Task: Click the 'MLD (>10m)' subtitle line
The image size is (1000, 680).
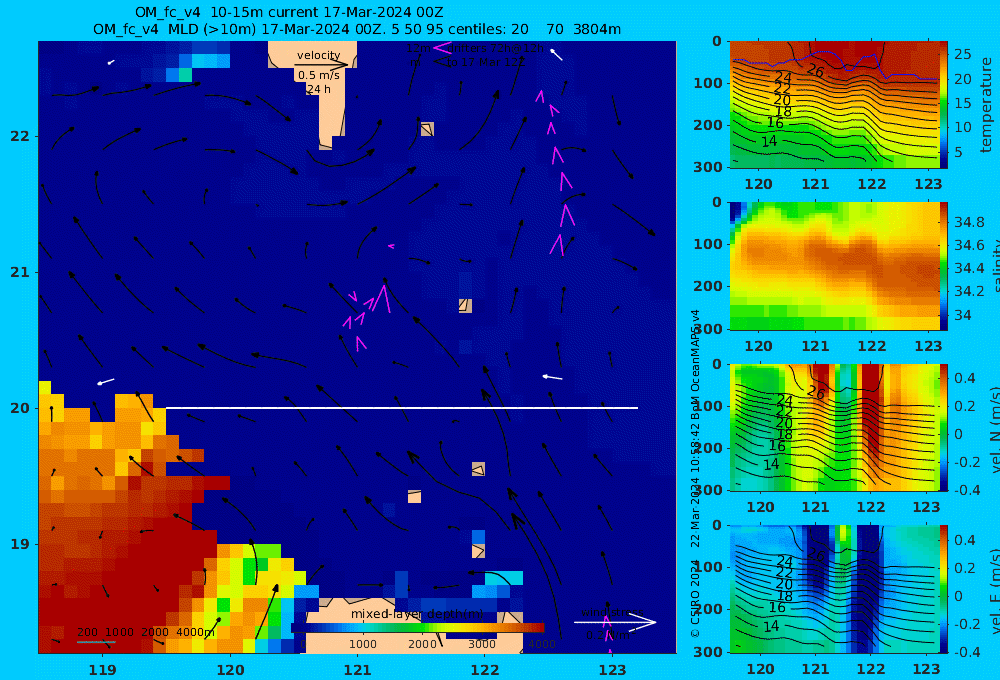Action: [x=357, y=29]
